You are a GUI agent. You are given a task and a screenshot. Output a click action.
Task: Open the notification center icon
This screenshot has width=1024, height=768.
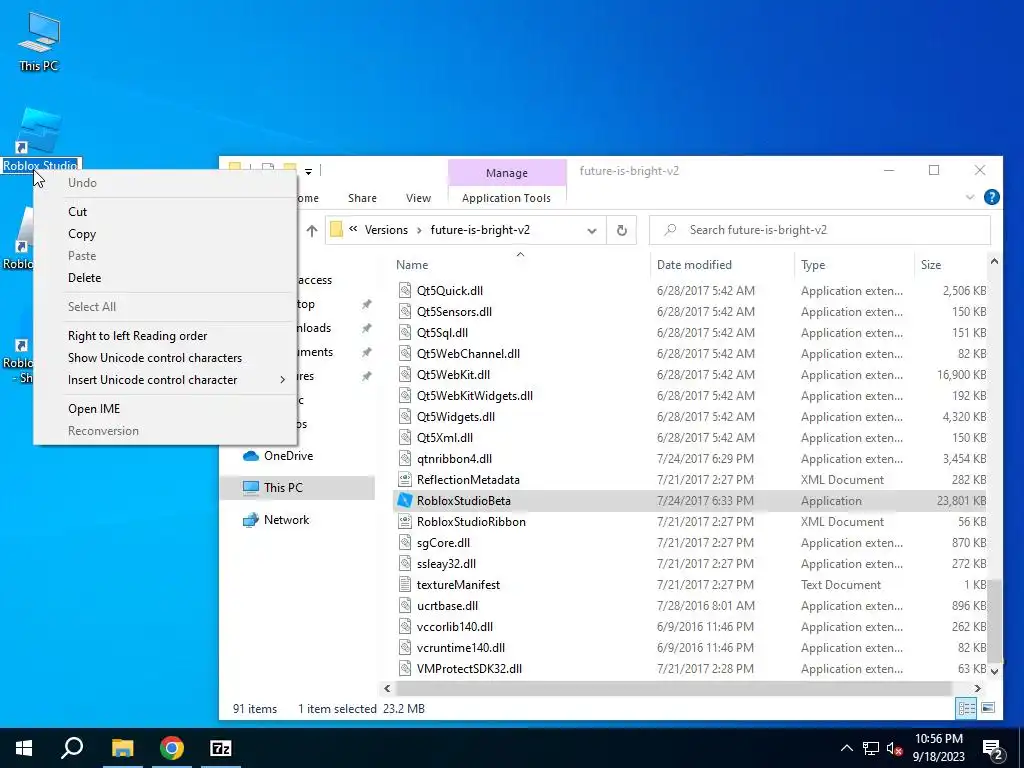992,749
